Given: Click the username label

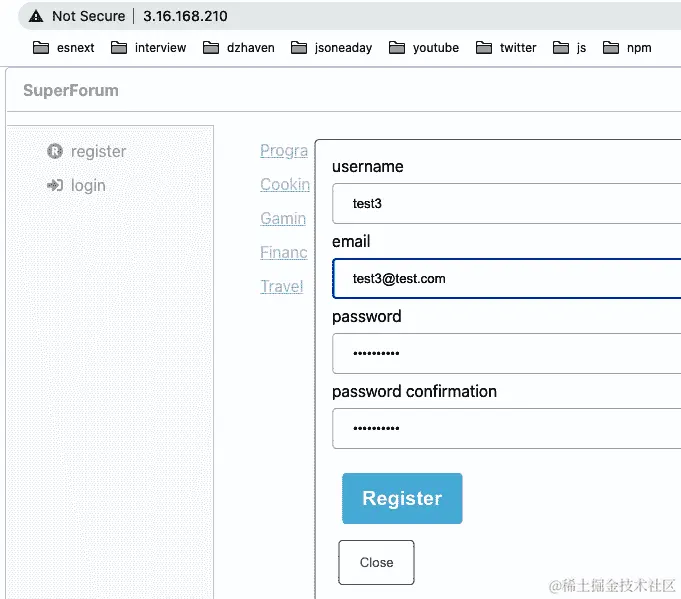Looking at the screenshot, I should click(367, 166).
